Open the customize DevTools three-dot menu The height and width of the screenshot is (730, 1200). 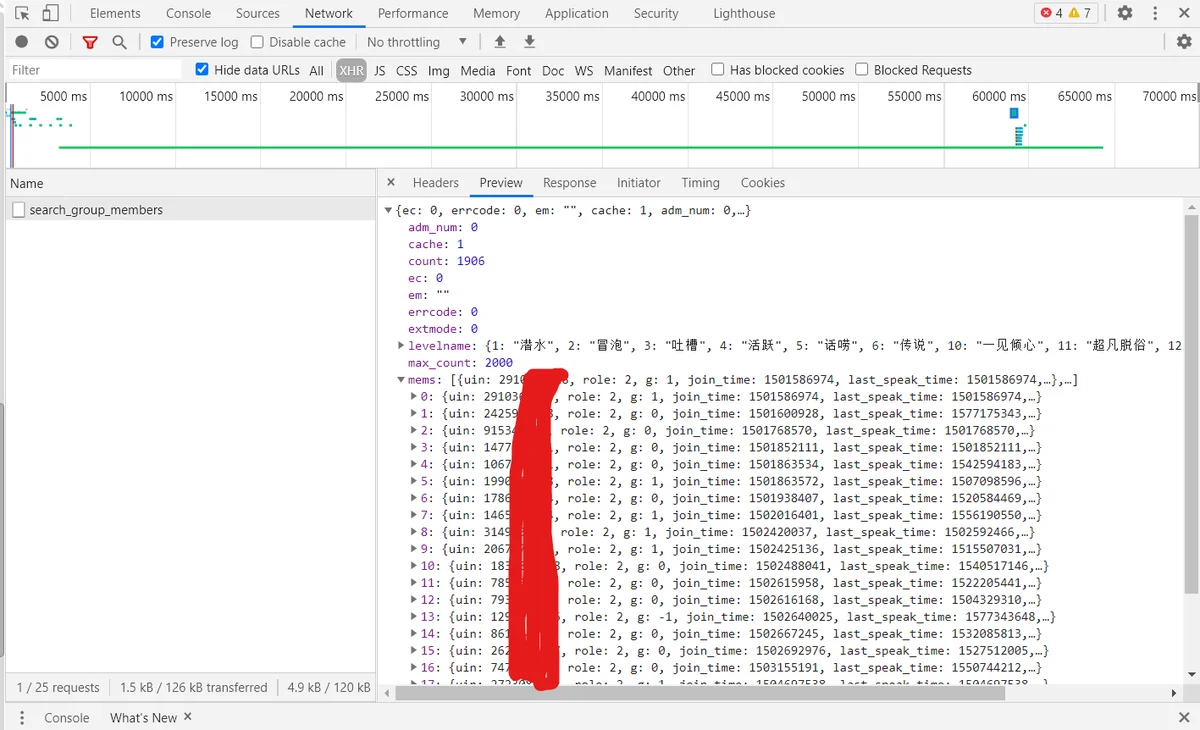coord(1155,13)
